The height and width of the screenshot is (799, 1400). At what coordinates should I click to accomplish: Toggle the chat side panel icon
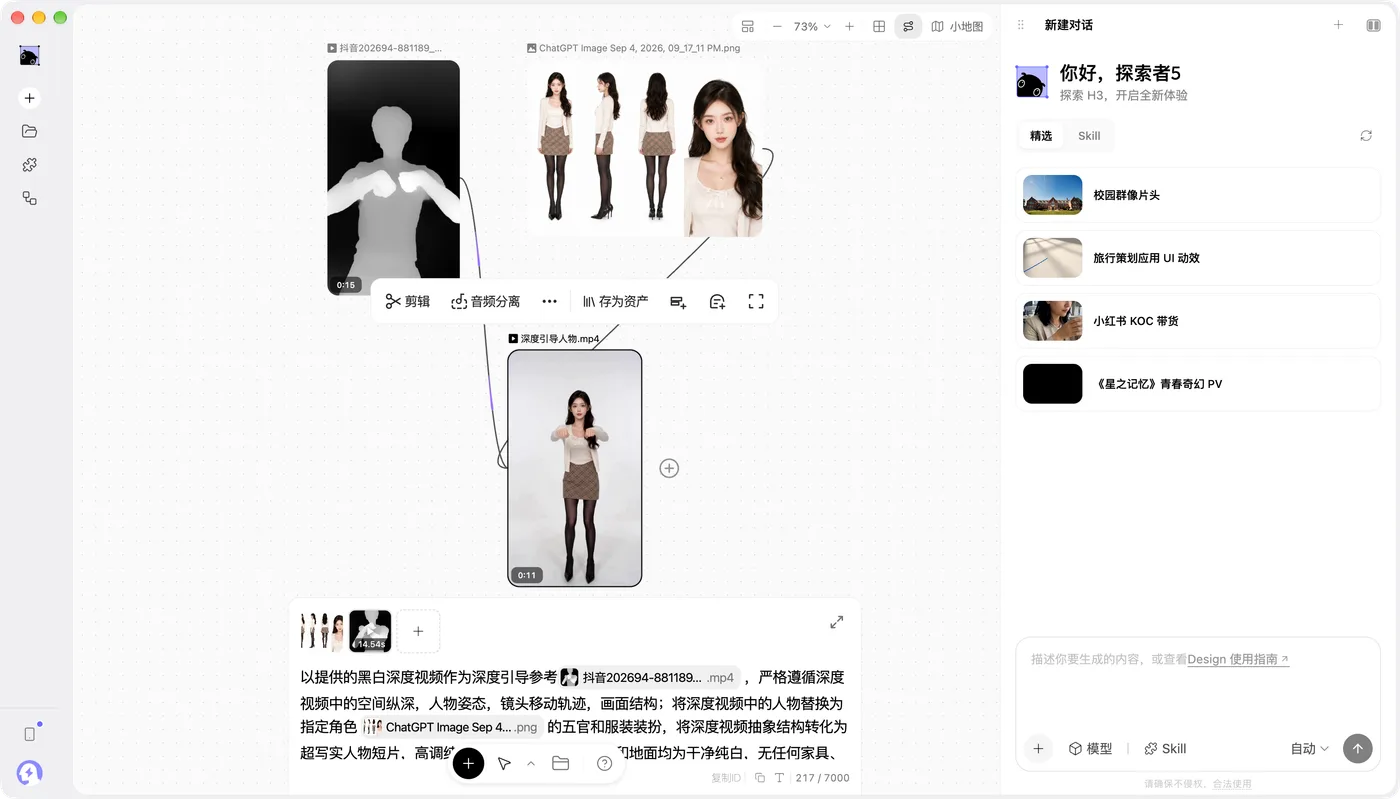click(x=1373, y=25)
